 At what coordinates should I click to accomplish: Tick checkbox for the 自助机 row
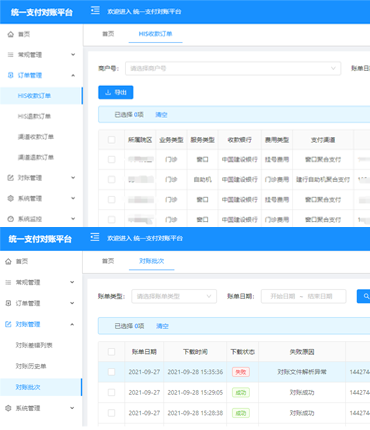pyautogui.click(x=112, y=180)
